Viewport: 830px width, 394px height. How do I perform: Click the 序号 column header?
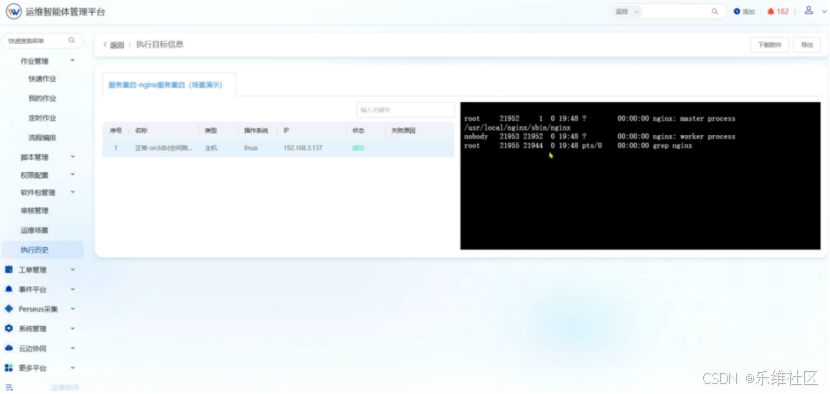tap(115, 131)
